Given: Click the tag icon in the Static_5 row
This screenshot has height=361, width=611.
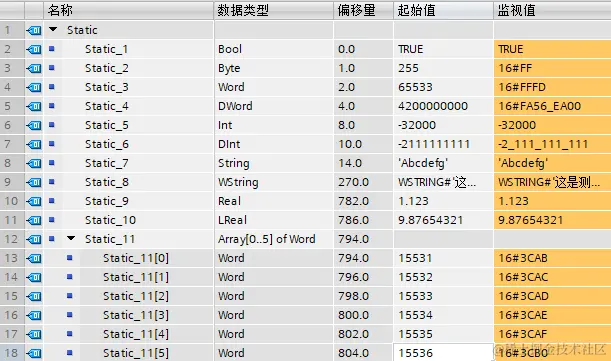Looking at the screenshot, I should pyautogui.click(x=34, y=125).
